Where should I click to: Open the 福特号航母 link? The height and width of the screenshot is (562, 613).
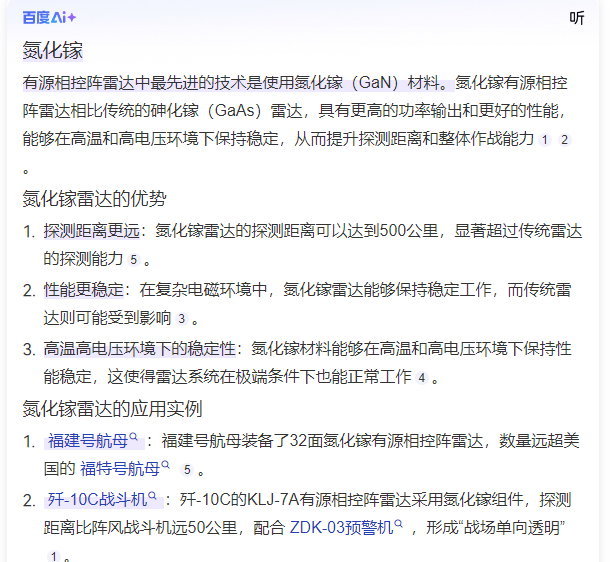click(120, 469)
